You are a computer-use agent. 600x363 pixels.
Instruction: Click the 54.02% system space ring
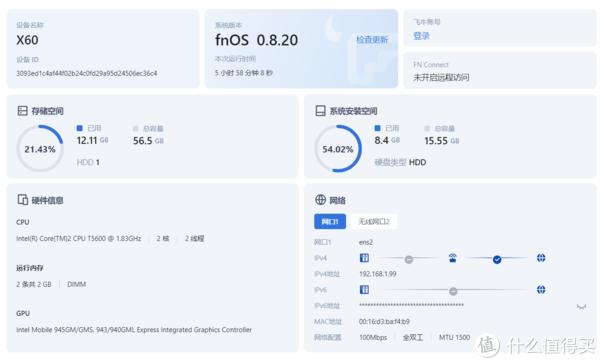(338, 149)
